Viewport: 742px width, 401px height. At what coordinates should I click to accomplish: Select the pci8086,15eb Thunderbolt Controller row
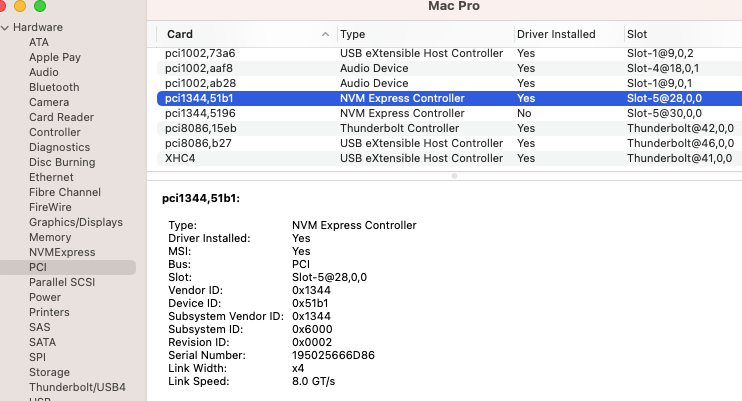pyautogui.click(x=449, y=128)
